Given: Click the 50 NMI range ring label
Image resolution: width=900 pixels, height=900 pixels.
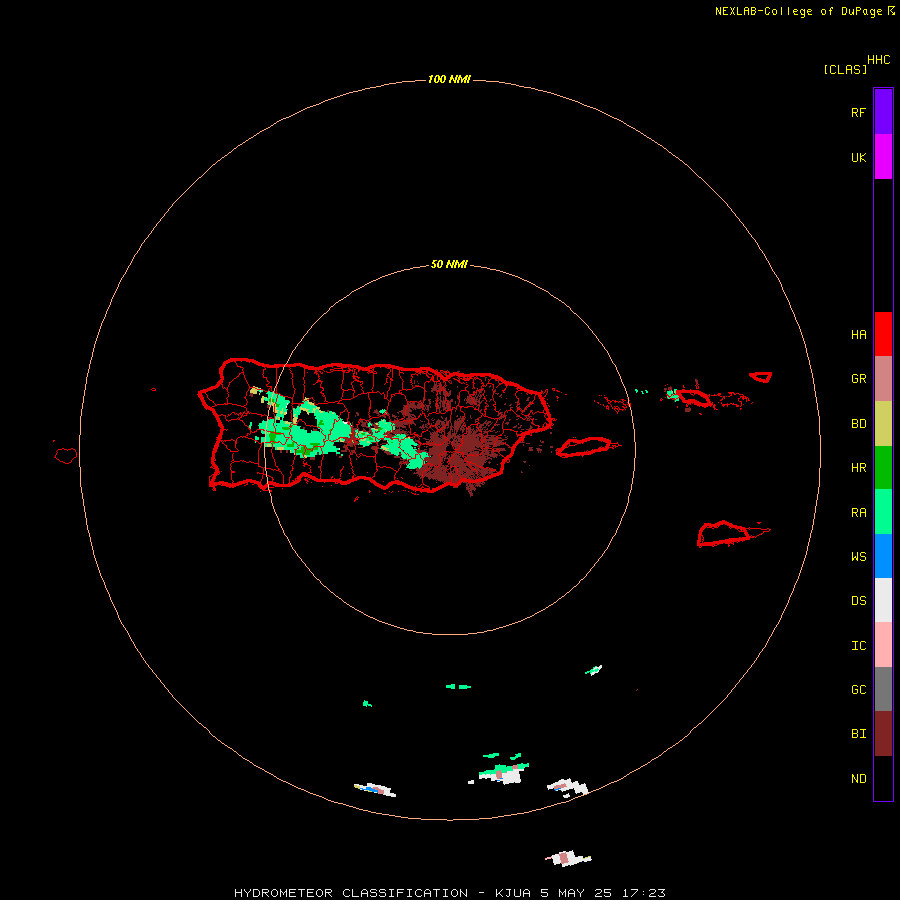Looking at the screenshot, I should 449,265.
